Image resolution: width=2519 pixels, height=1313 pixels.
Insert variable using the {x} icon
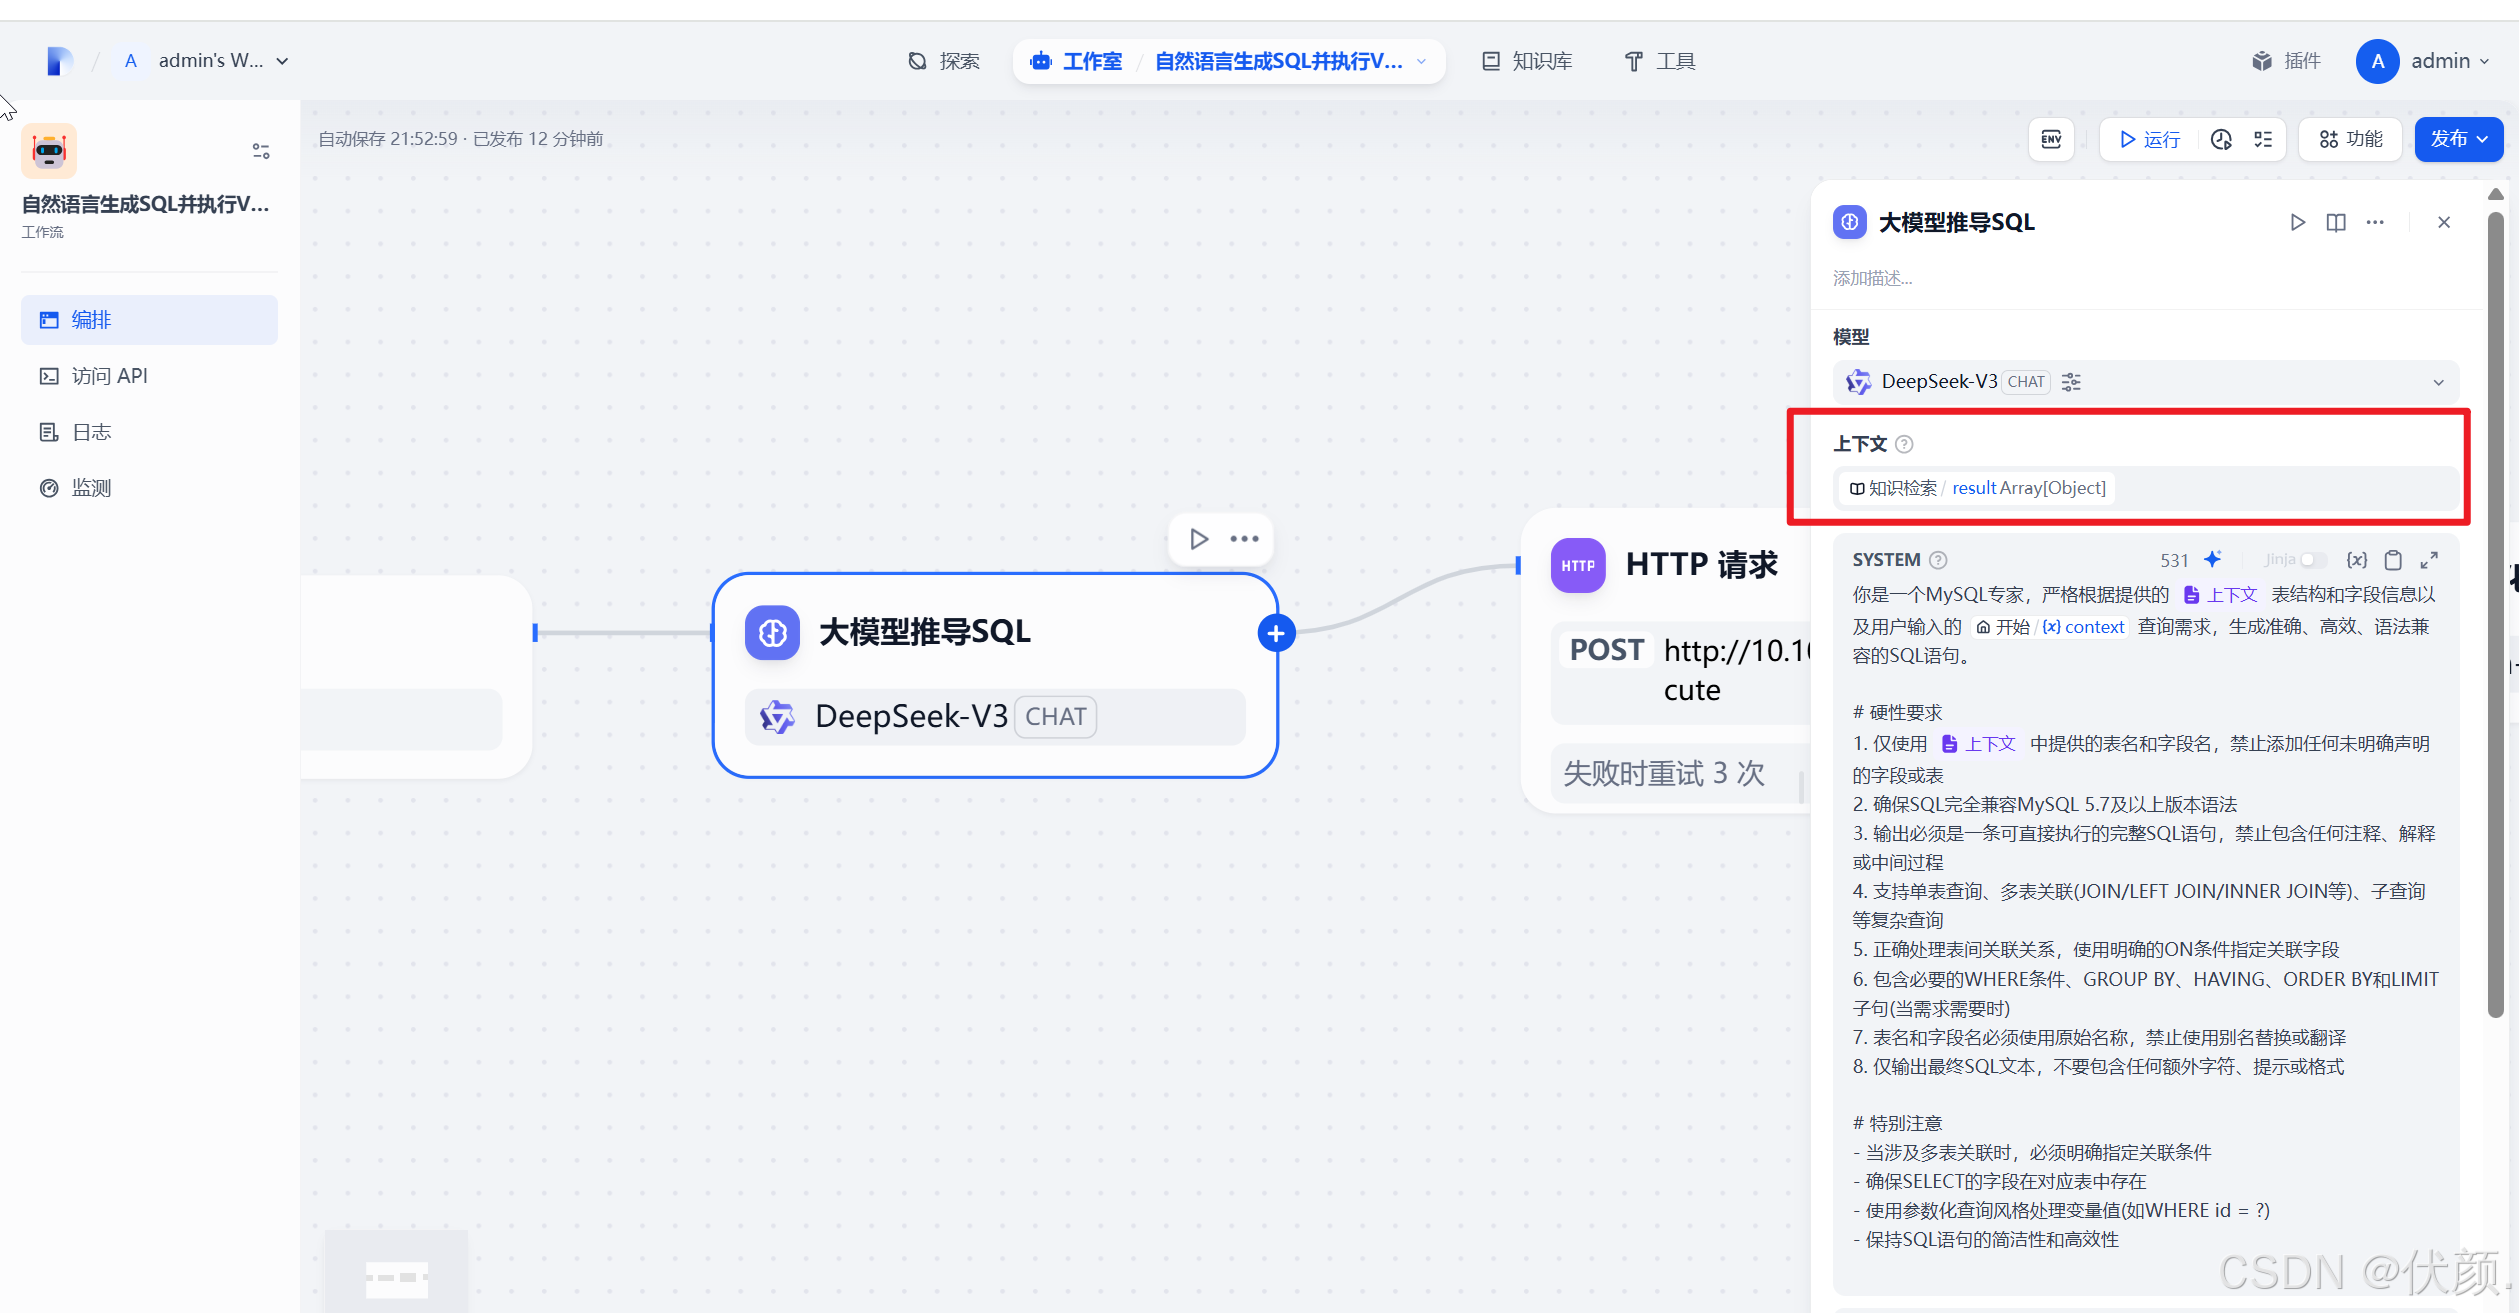(2356, 560)
